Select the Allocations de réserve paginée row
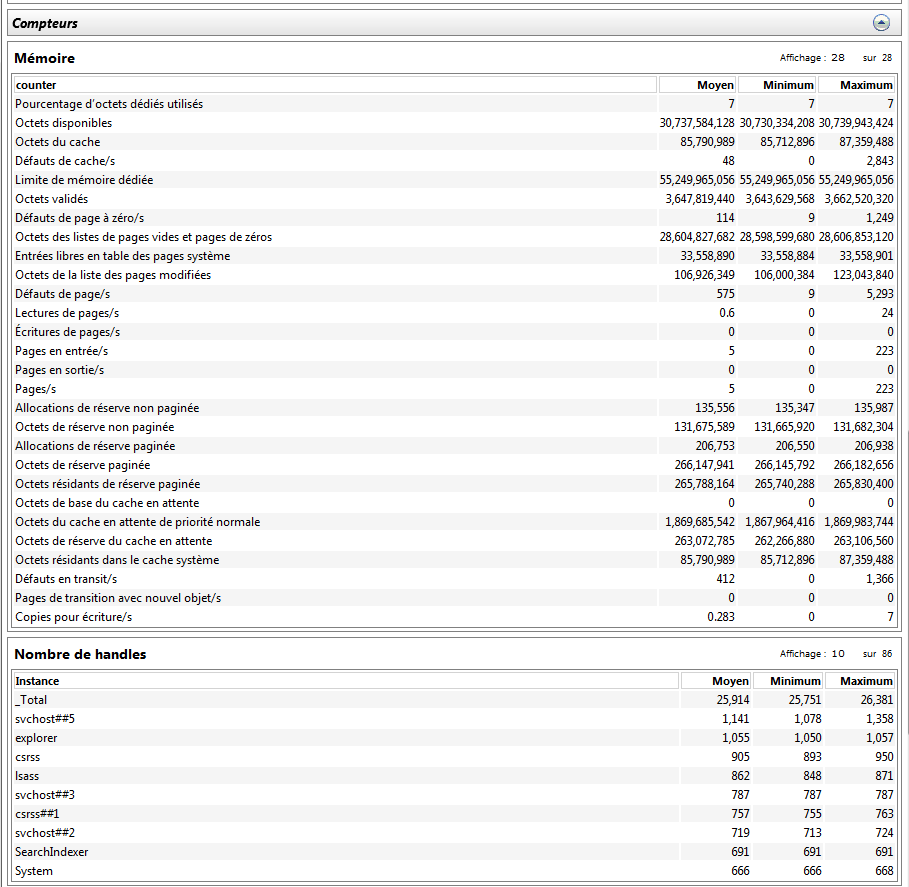 454,446
